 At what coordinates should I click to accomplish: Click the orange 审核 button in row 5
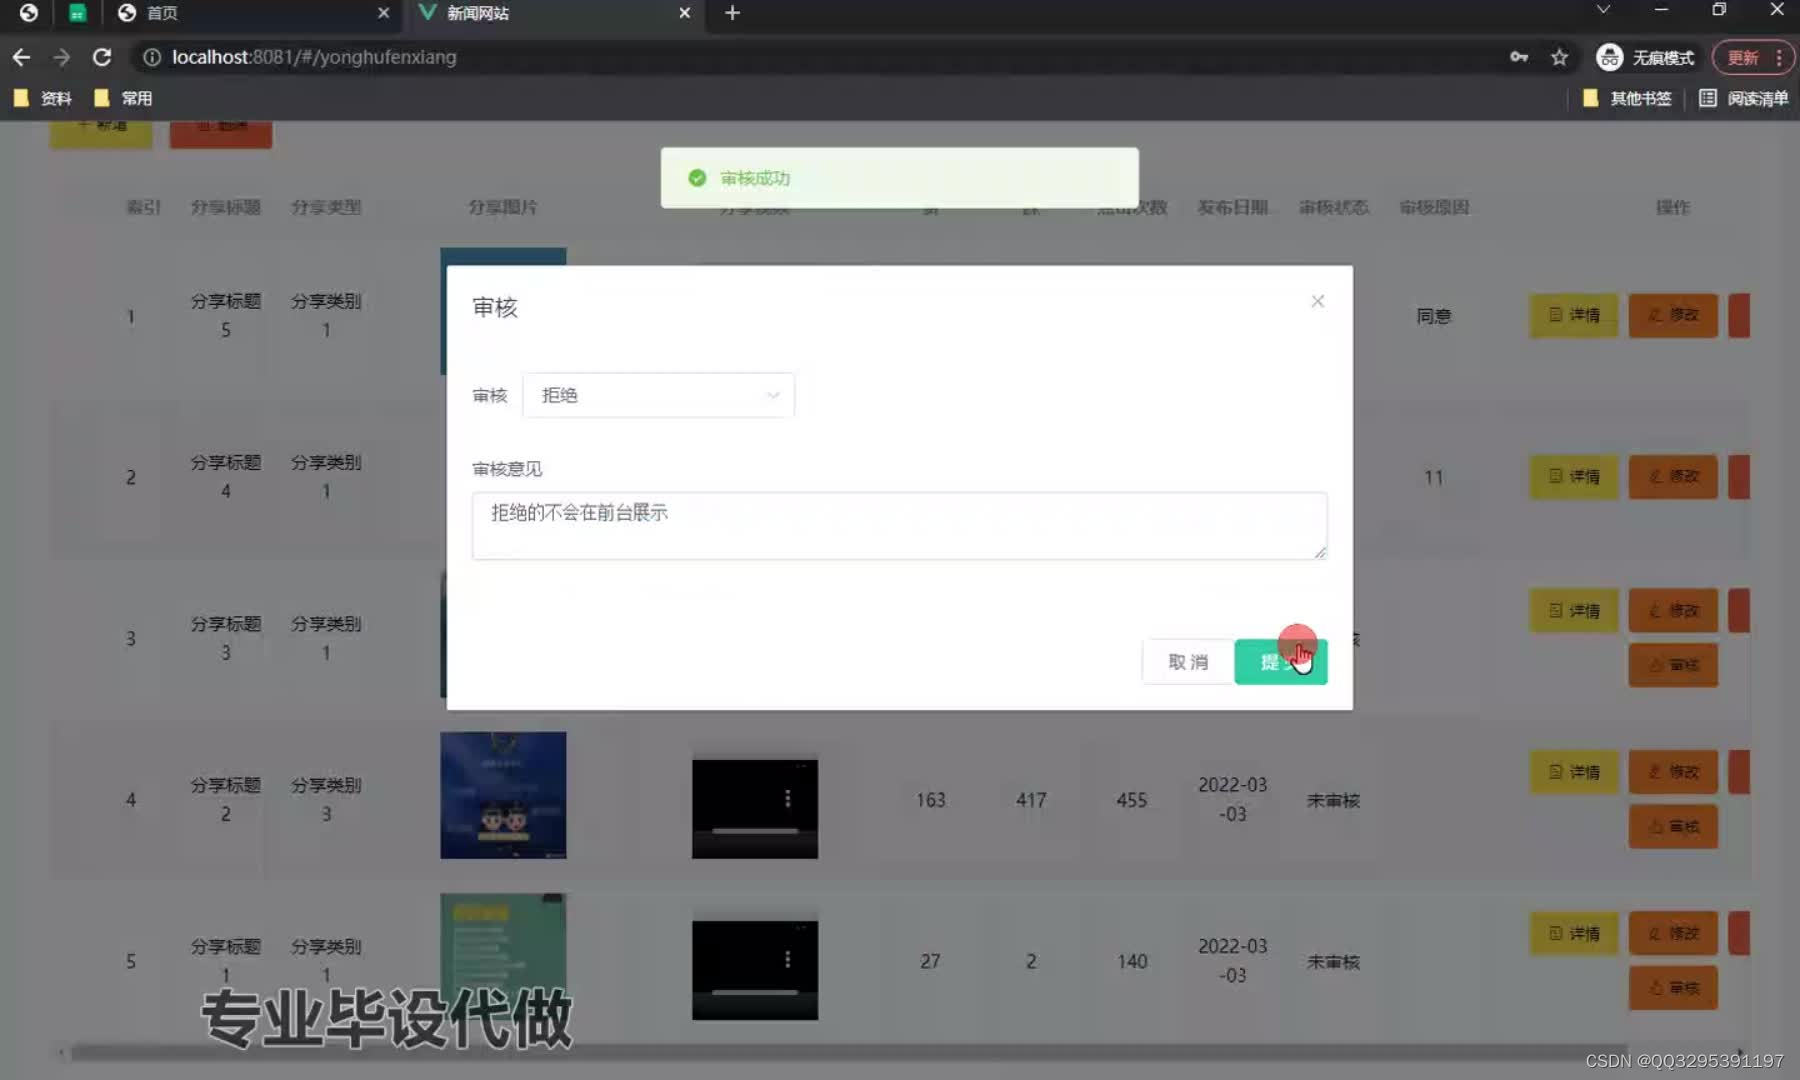(x=1673, y=988)
